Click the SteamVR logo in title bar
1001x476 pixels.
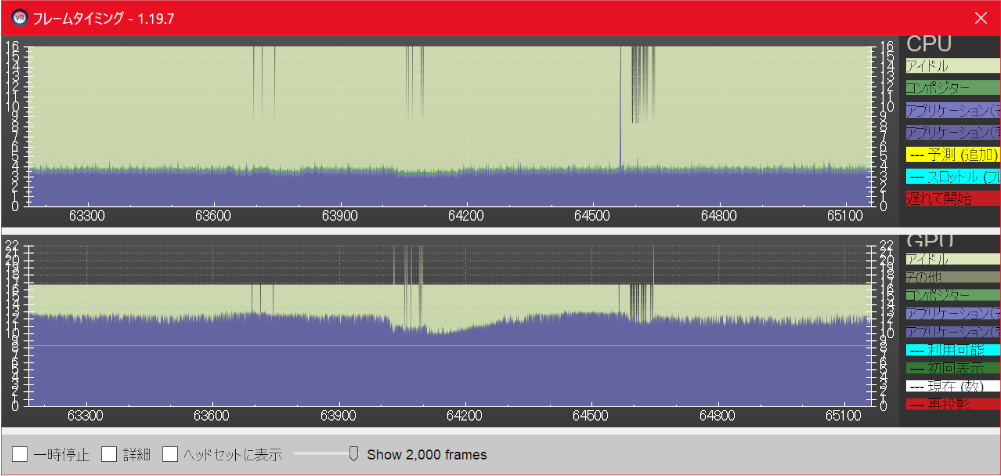click(20, 18)
